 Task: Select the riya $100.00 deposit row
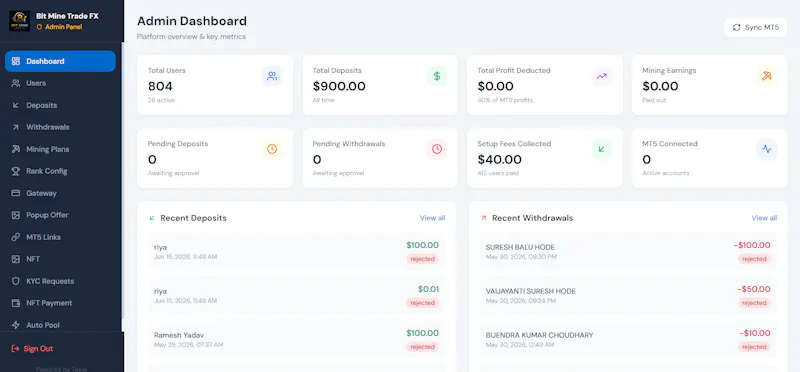click(x=296, y=252)
